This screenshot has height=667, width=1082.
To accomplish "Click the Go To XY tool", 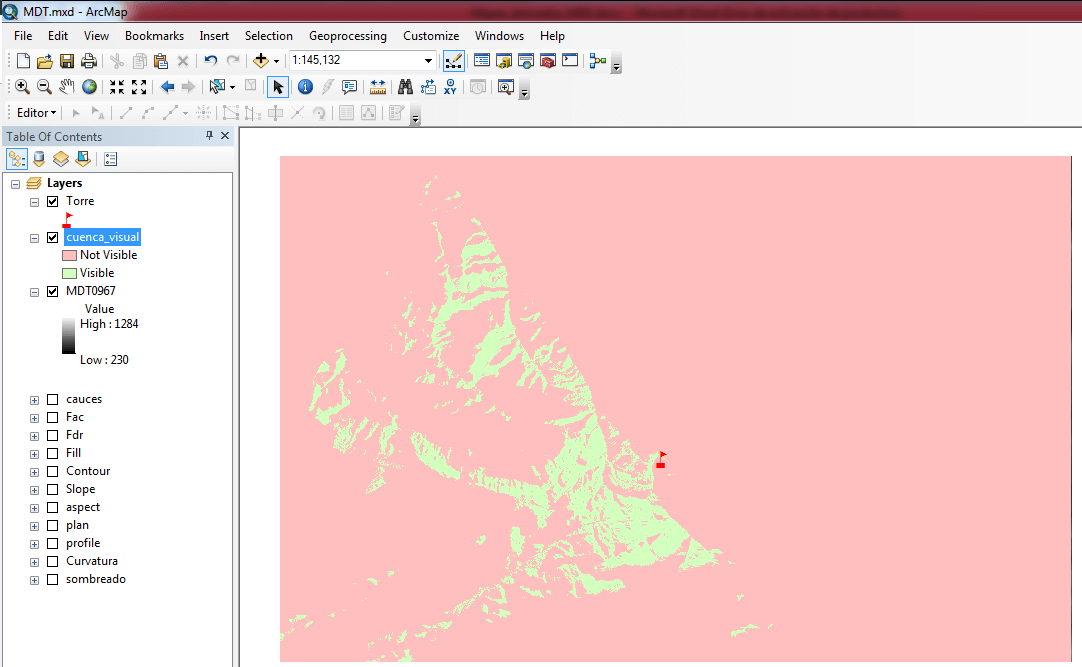I will (x=451, y=87).
